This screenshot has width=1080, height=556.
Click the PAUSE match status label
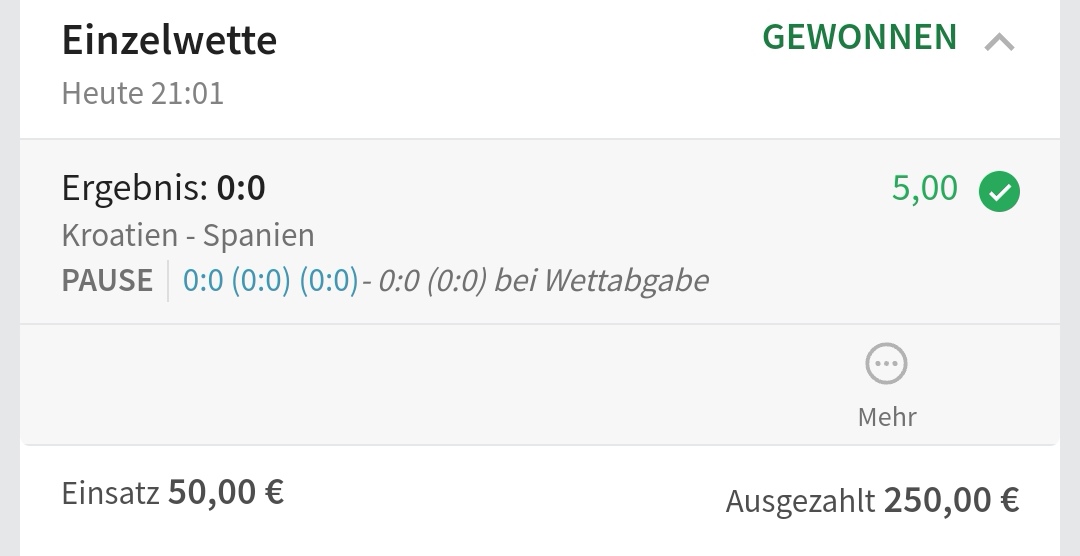[x=108, y=281]
